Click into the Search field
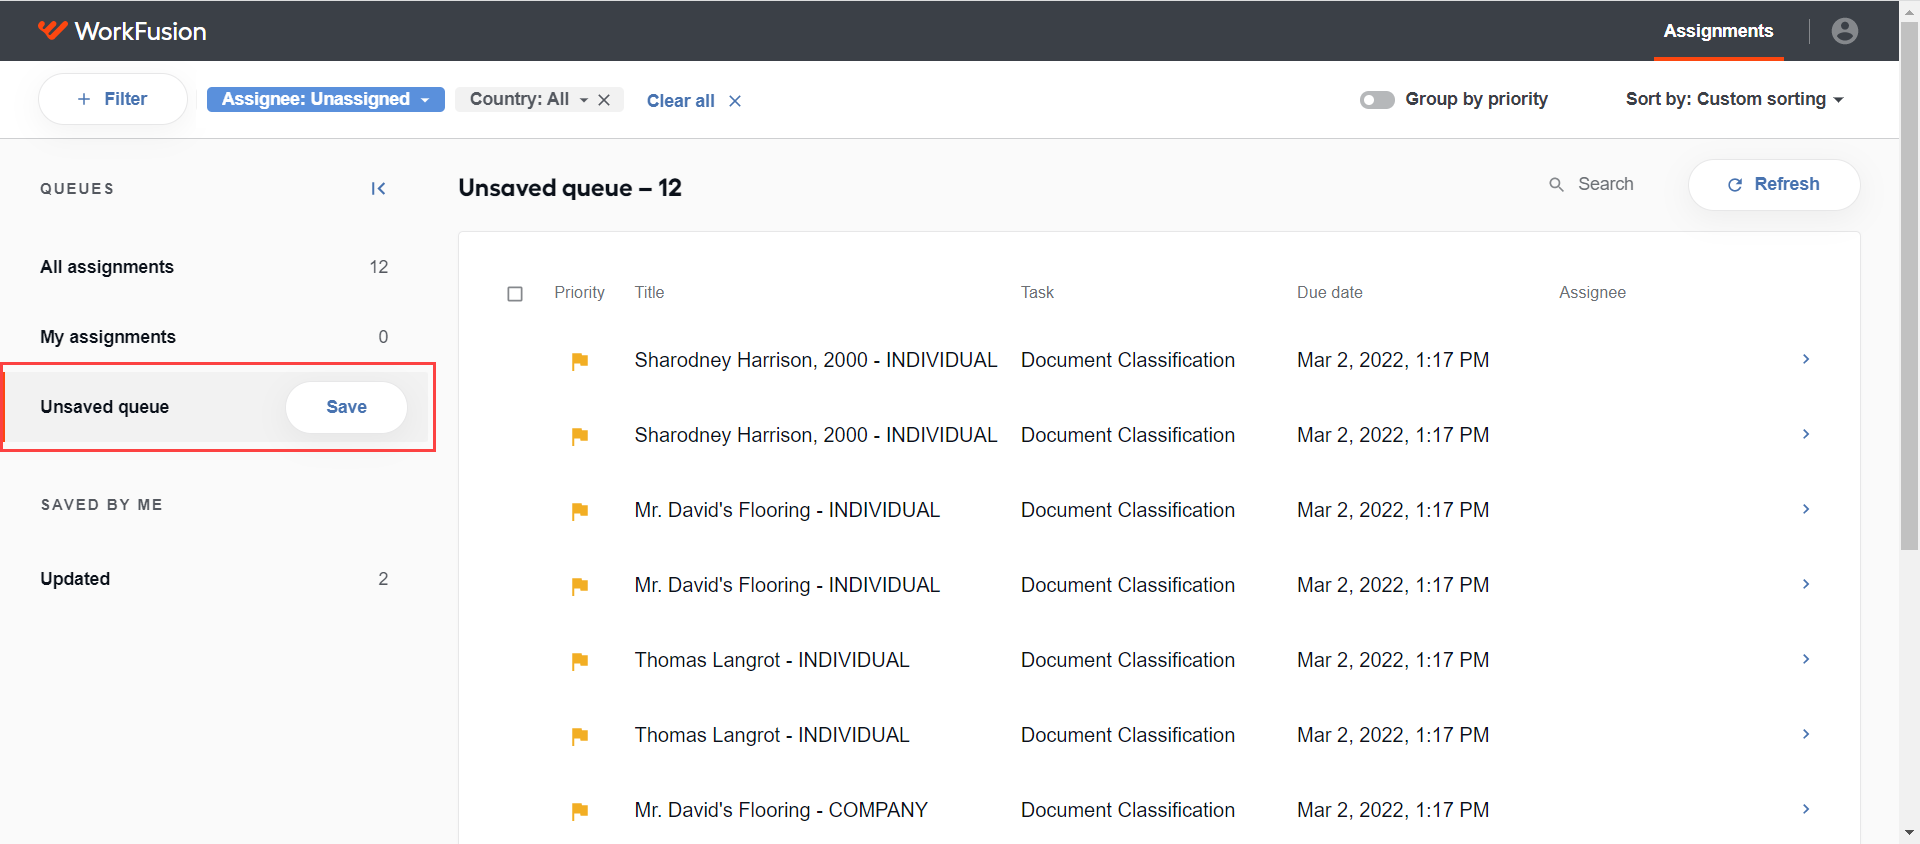Screen dimensions: 1920x844 (x=1605, y=185)
